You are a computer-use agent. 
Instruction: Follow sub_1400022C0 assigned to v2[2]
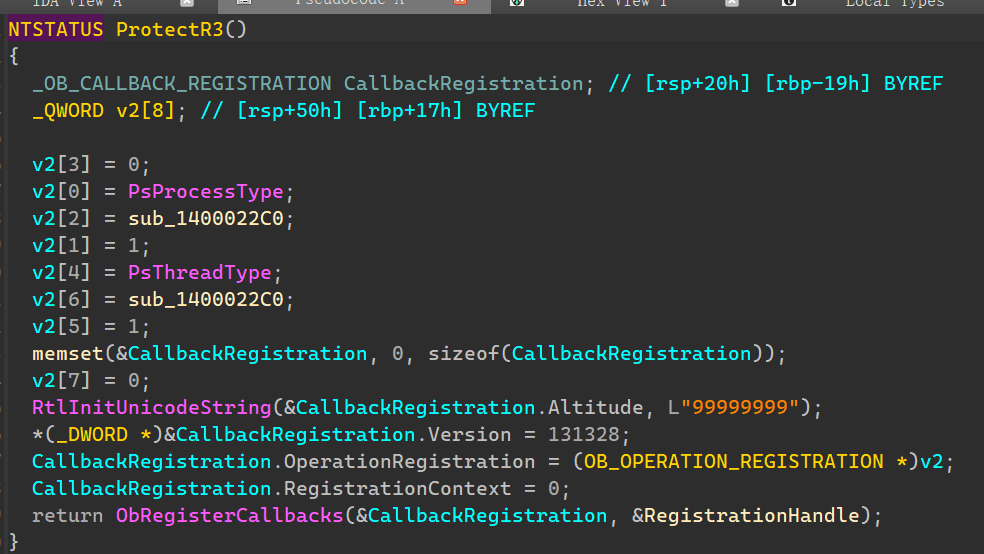pos(205,218)
